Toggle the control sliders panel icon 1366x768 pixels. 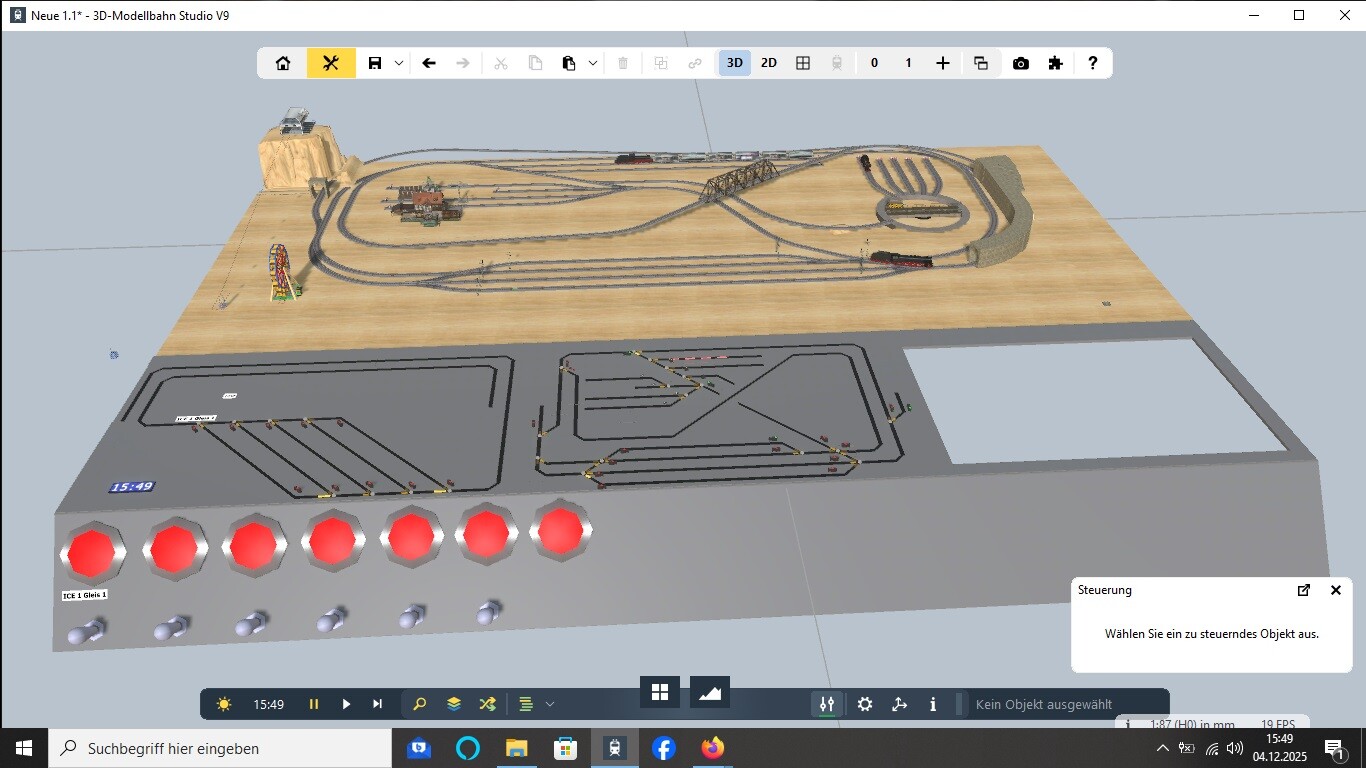827,704
